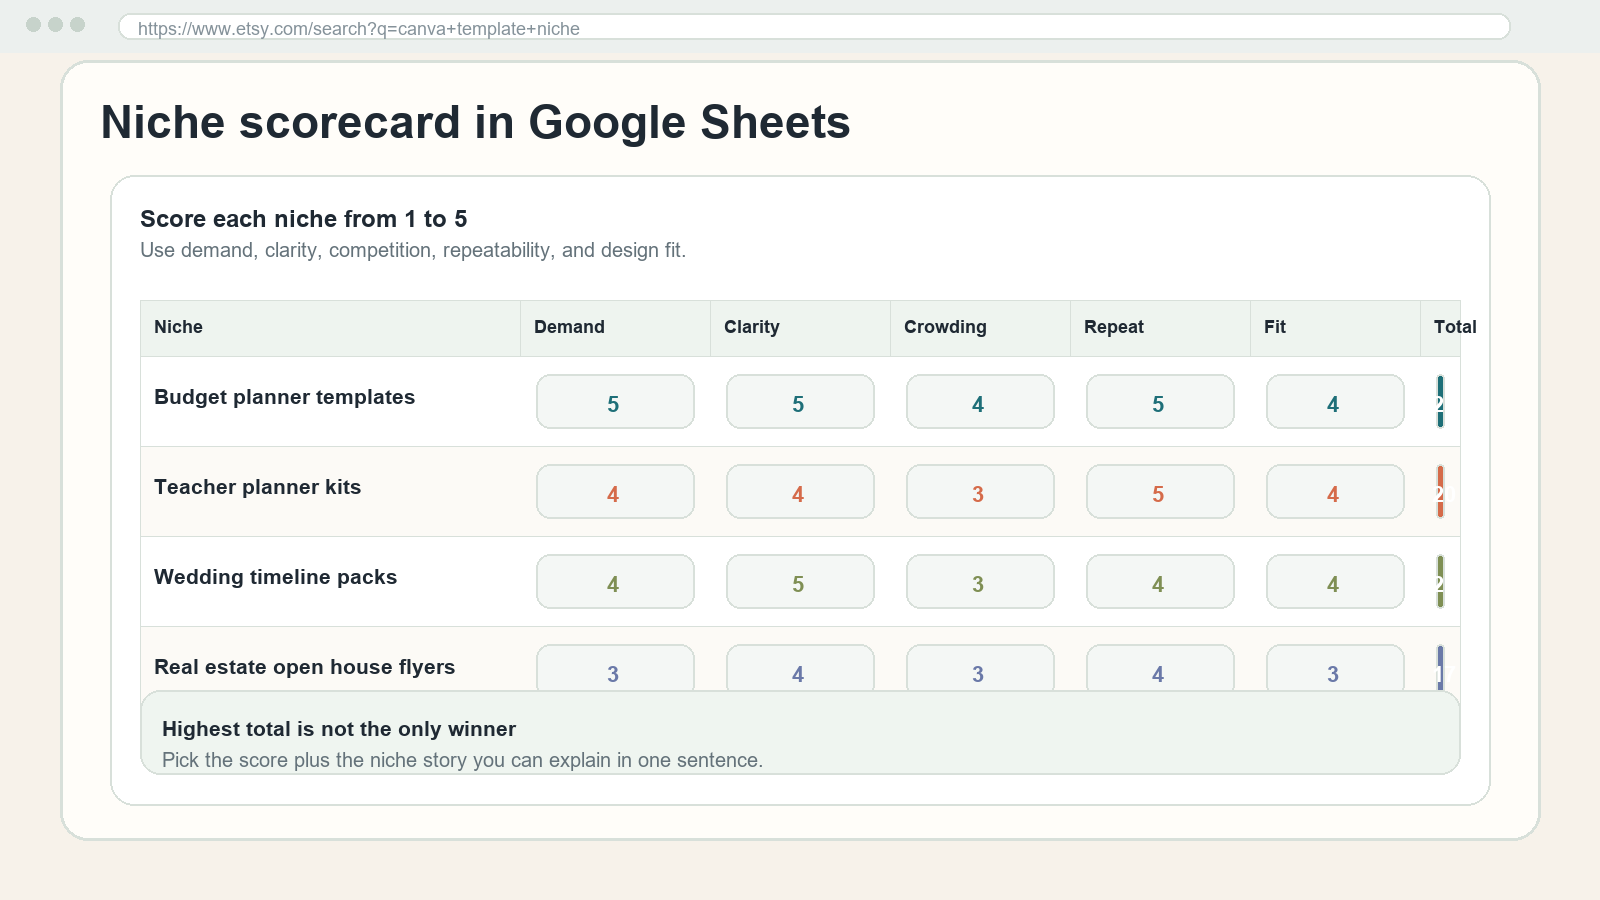Click the blue total pill for Real estate
The width and height of the screenshot is (1600, 900).
pos(1440,668)
